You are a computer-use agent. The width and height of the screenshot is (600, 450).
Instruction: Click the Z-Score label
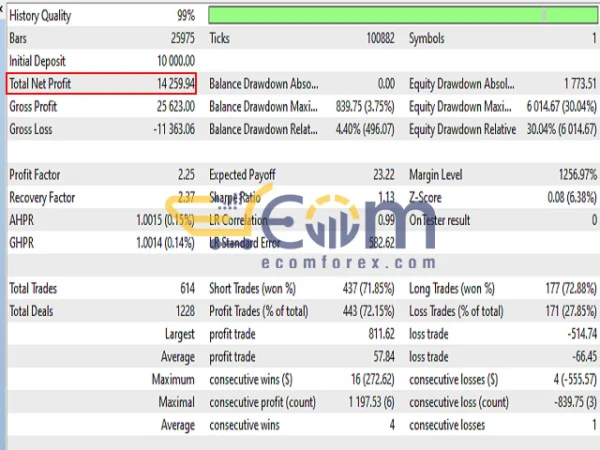(430, 198)
